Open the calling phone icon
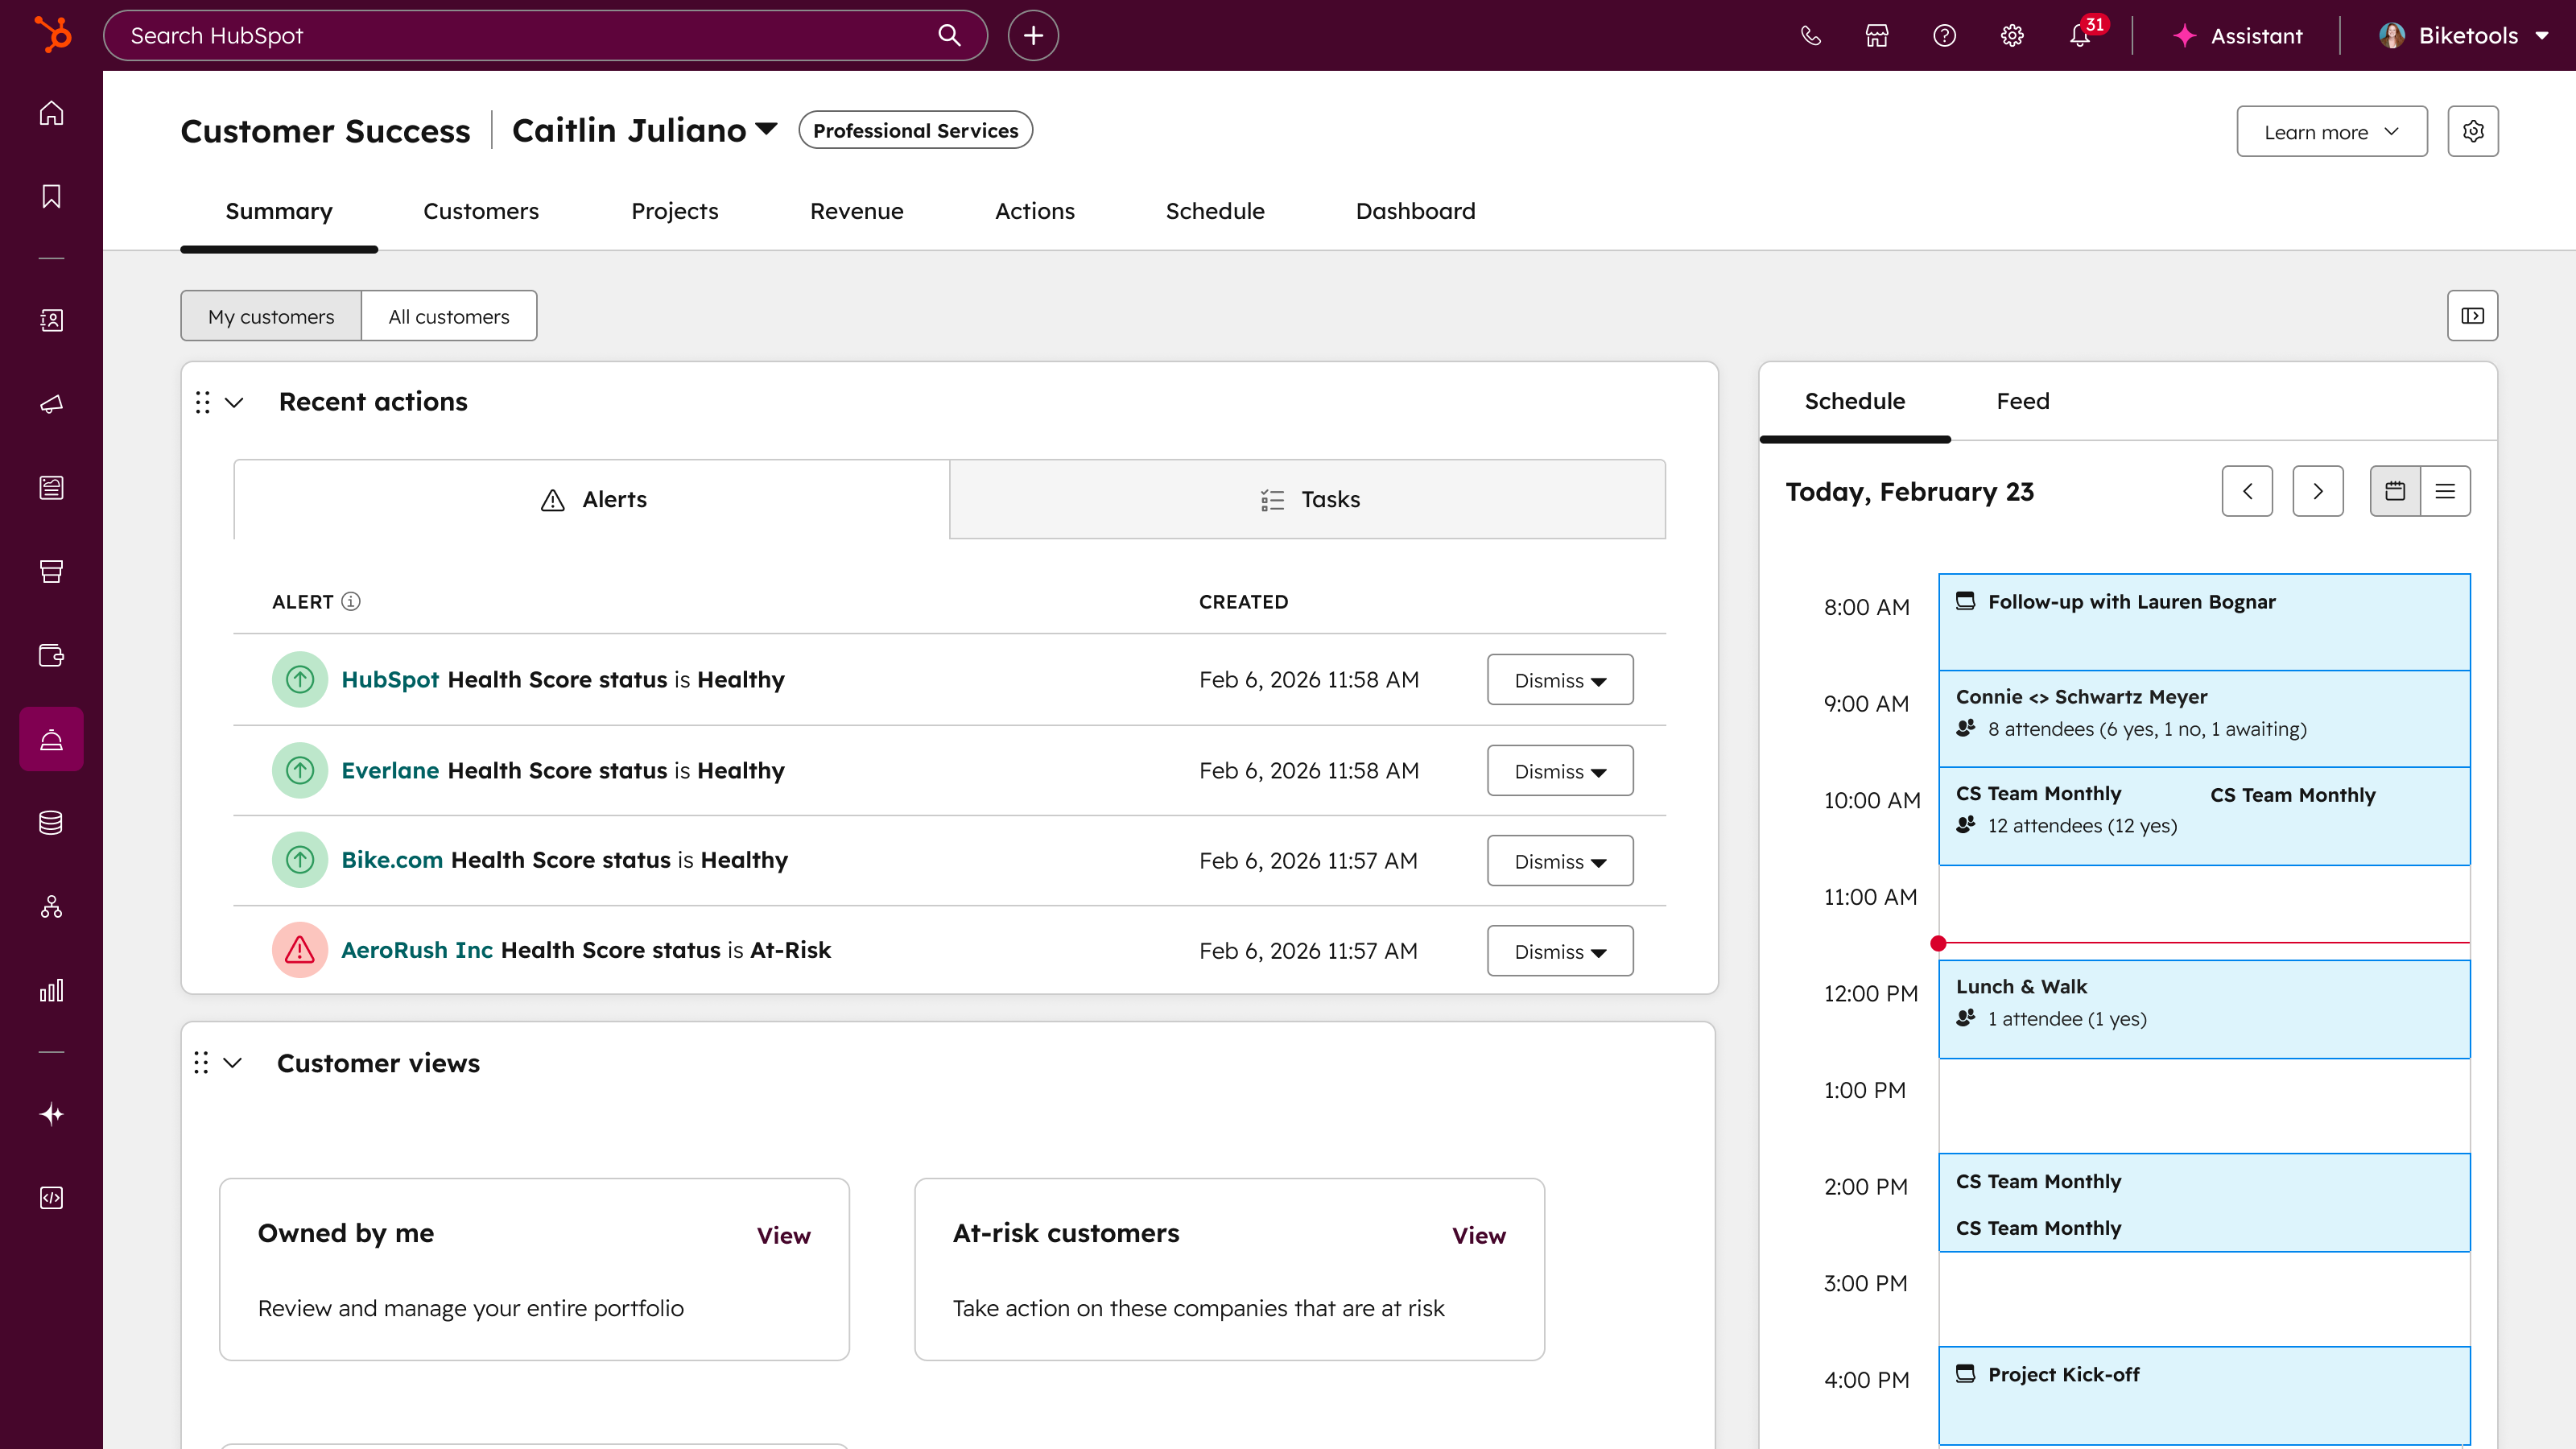The height and width of the screenshot is (1449, 2576). click(x=1811, y=35)
